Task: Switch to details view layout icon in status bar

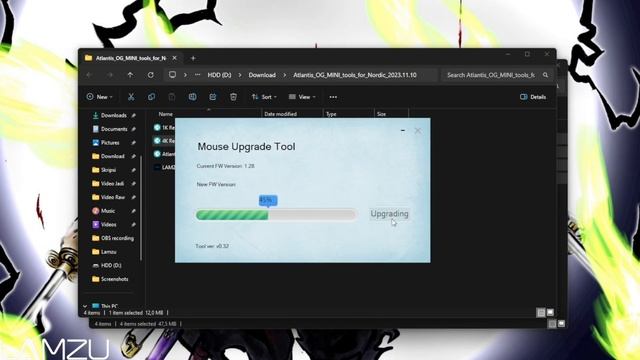Action: click(541, 313)
